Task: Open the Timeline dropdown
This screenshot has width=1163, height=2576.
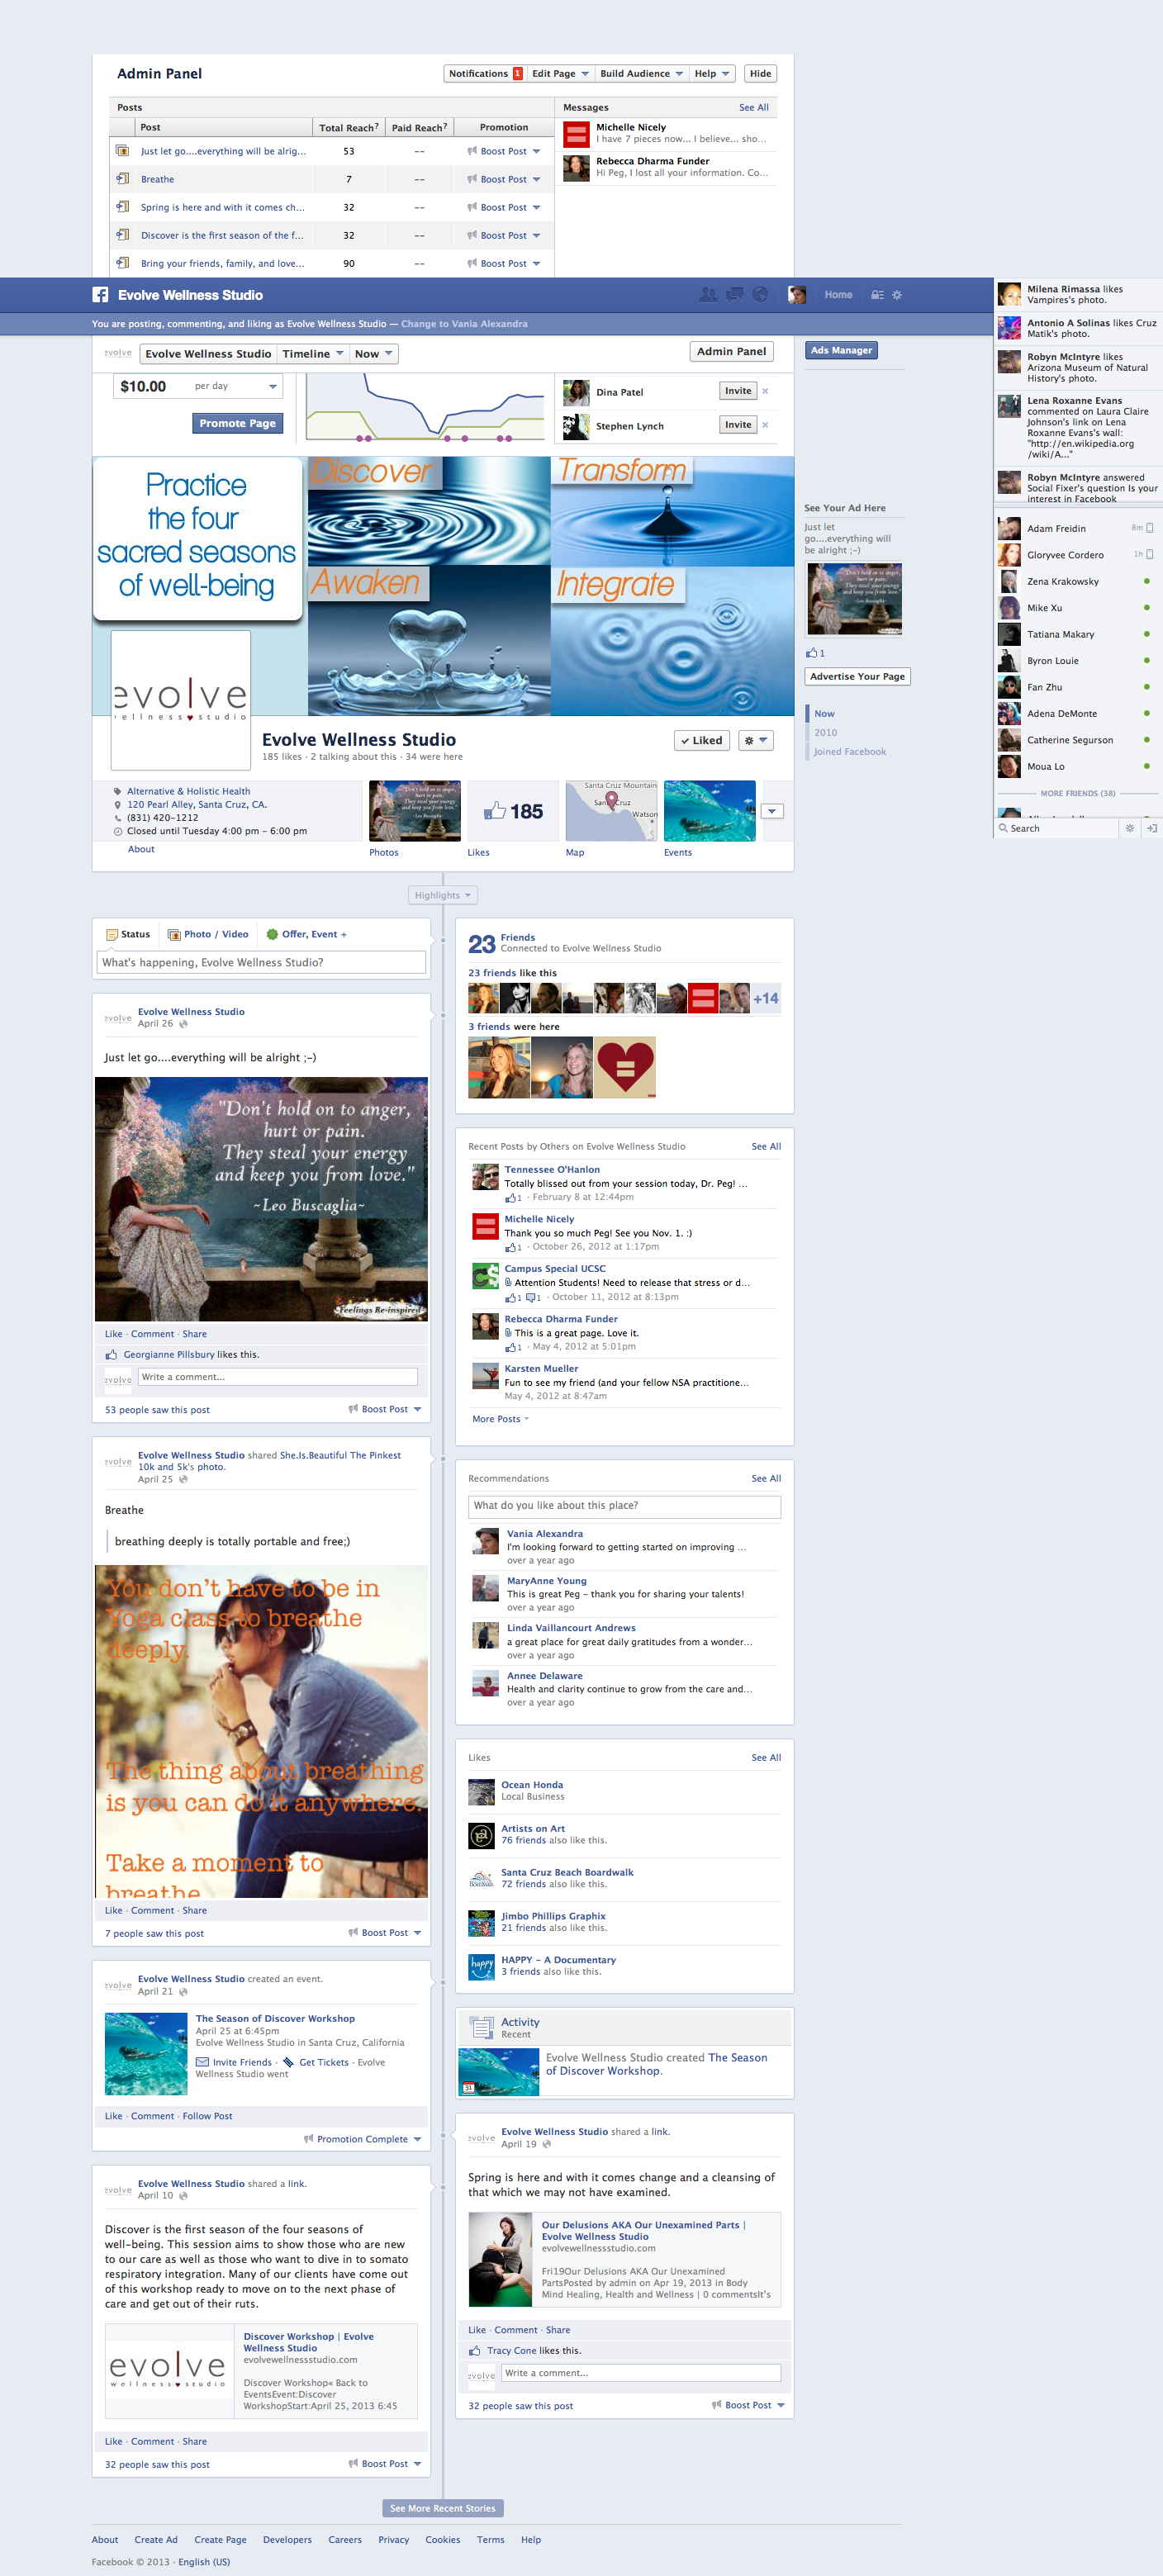Action: (x=312, y=354)
